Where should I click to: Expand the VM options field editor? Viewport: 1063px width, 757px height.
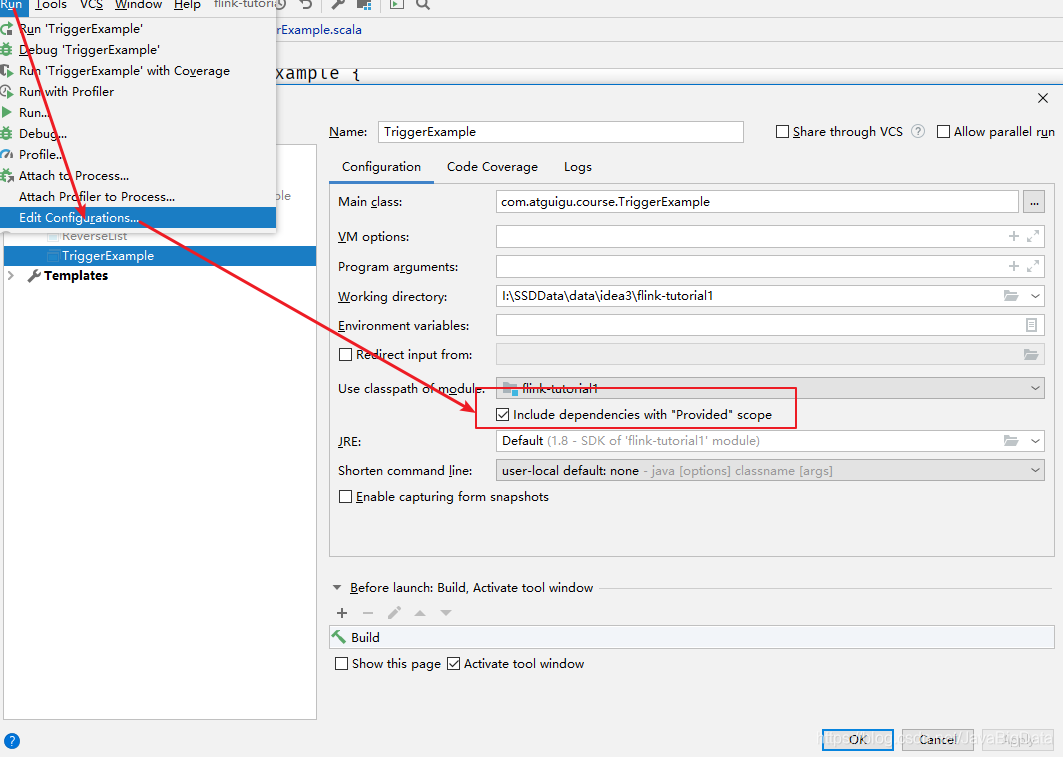pos(1032,237)
